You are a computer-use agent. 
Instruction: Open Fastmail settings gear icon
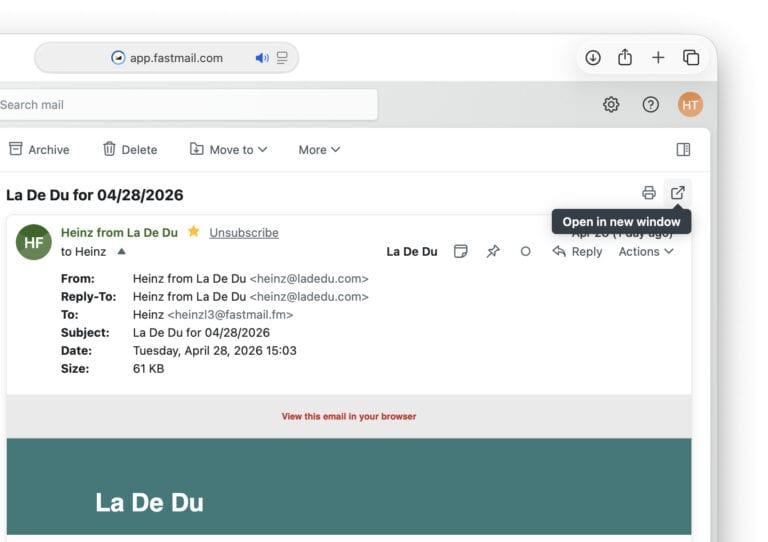(x=611, y=104)
